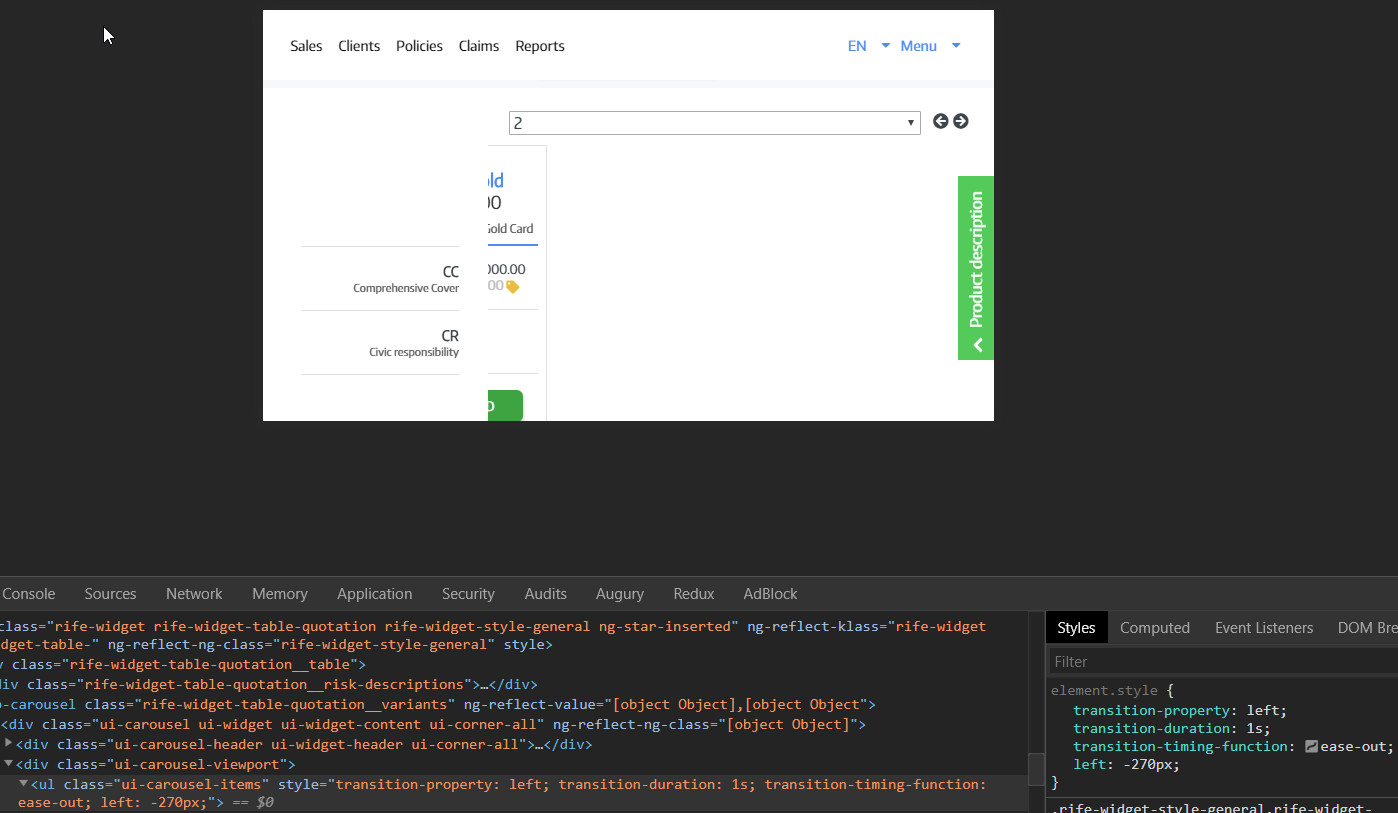Open the variant selector showing value 2
The height and width of the screenshot is (813, 1398).
pyautogui.click(x=713, y=122)
